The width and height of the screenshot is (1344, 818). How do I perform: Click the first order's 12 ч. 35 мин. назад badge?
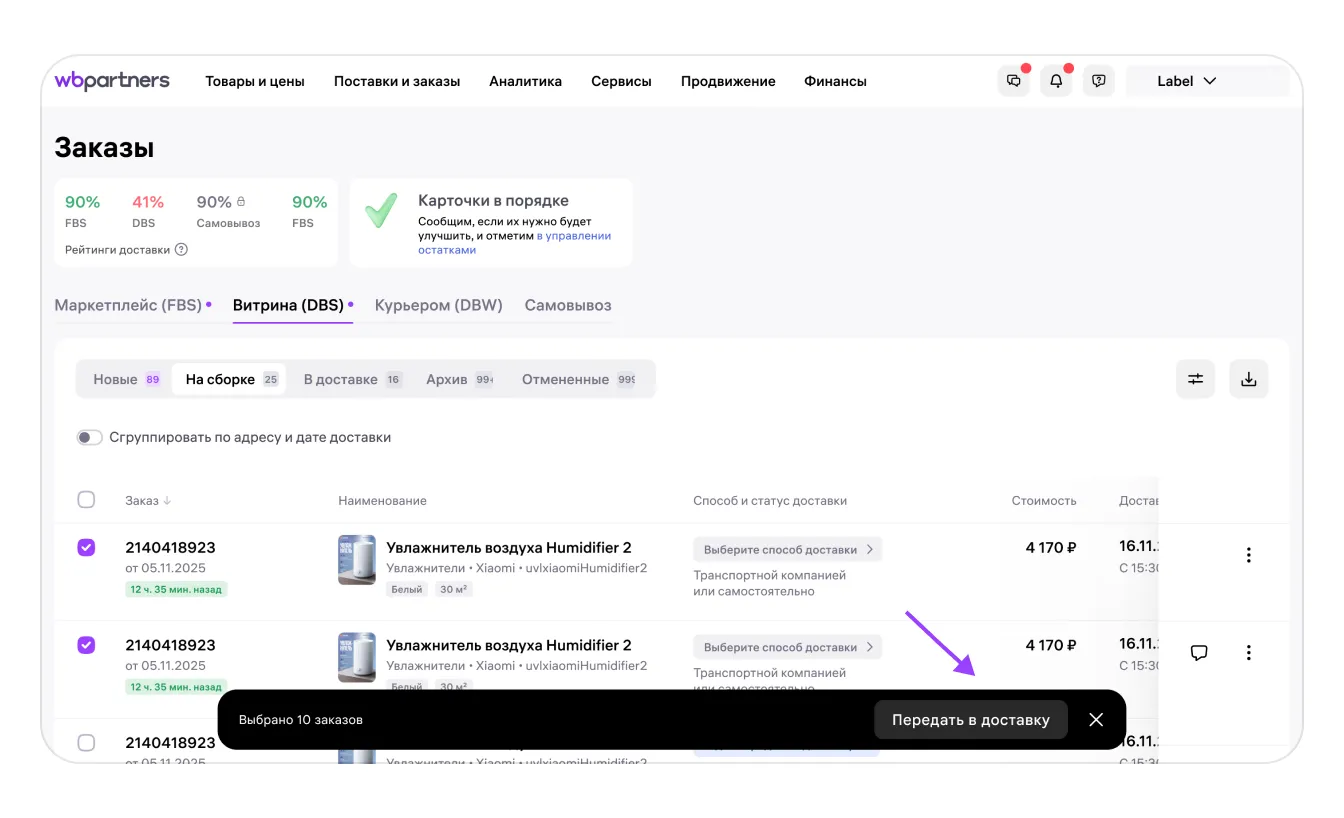(176, 590)
